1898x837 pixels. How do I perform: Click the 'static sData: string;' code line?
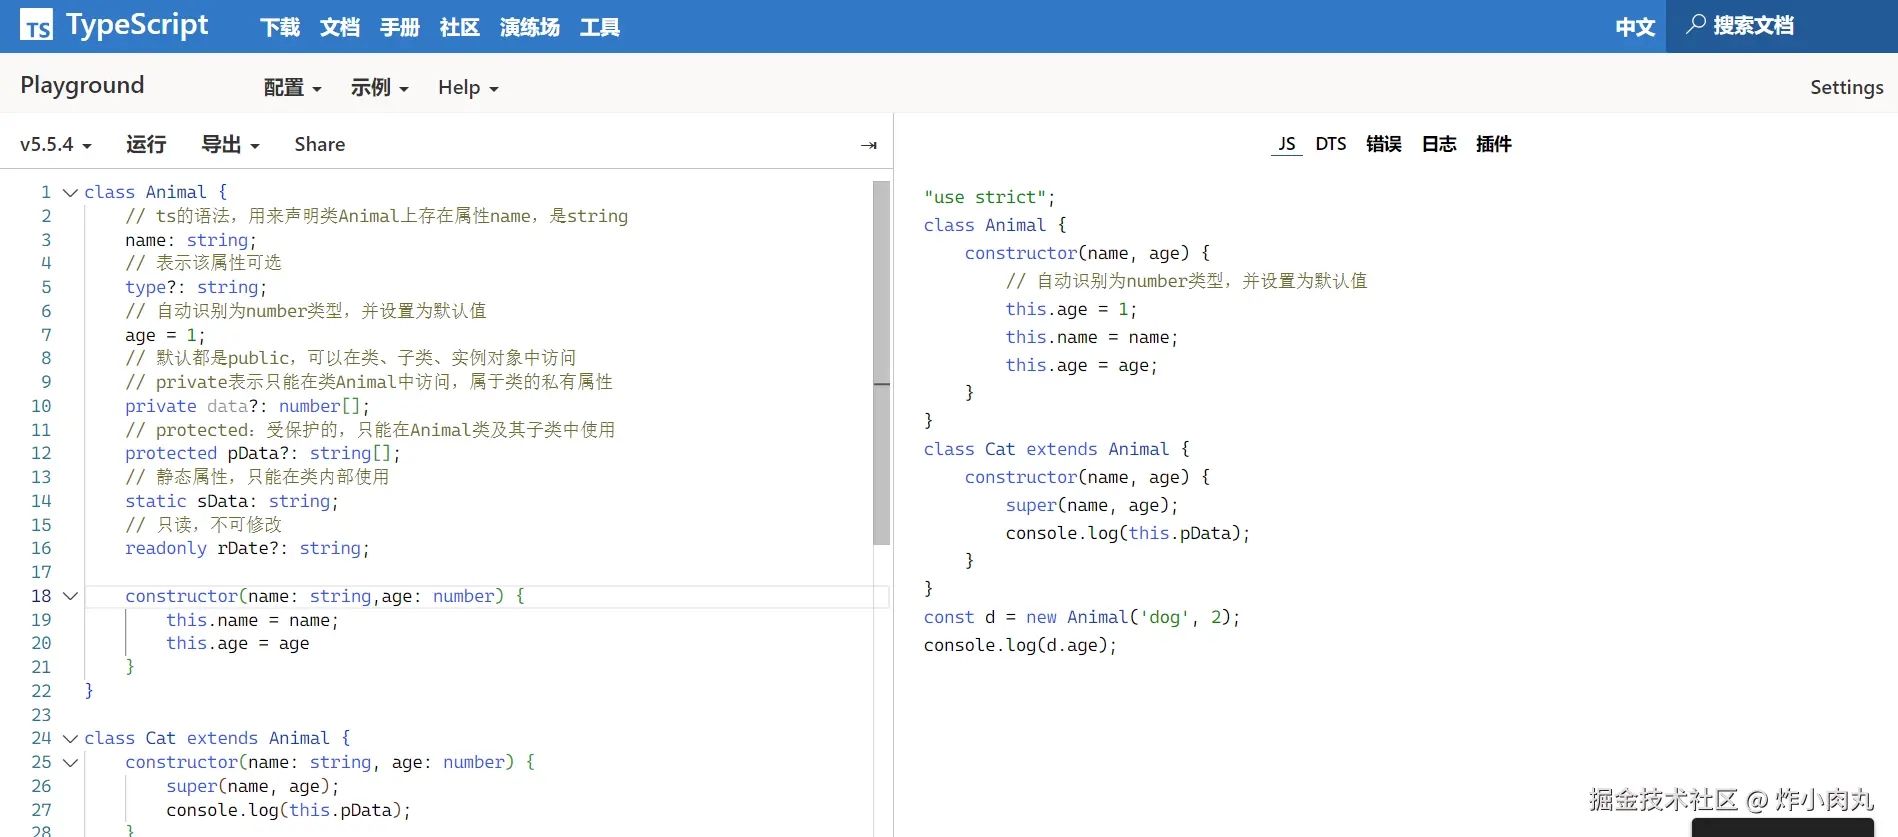pyautogui.click(x=232, y=501)
